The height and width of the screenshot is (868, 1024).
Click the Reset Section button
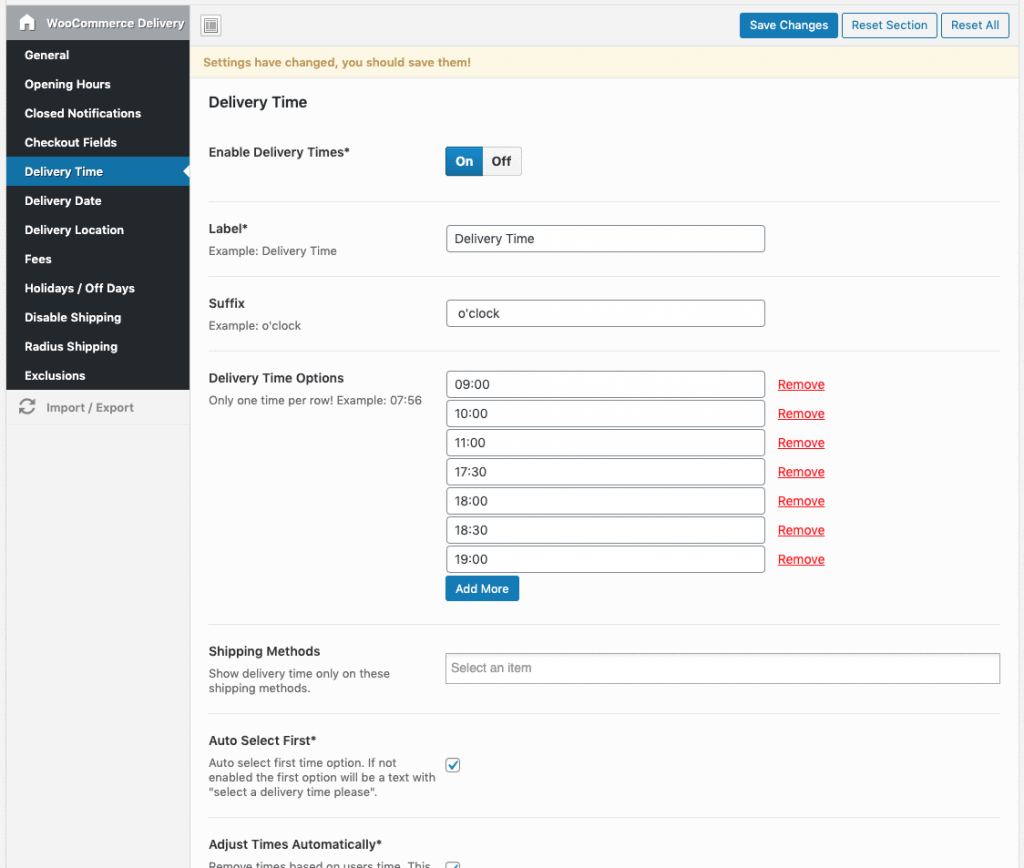coord(889,25)
